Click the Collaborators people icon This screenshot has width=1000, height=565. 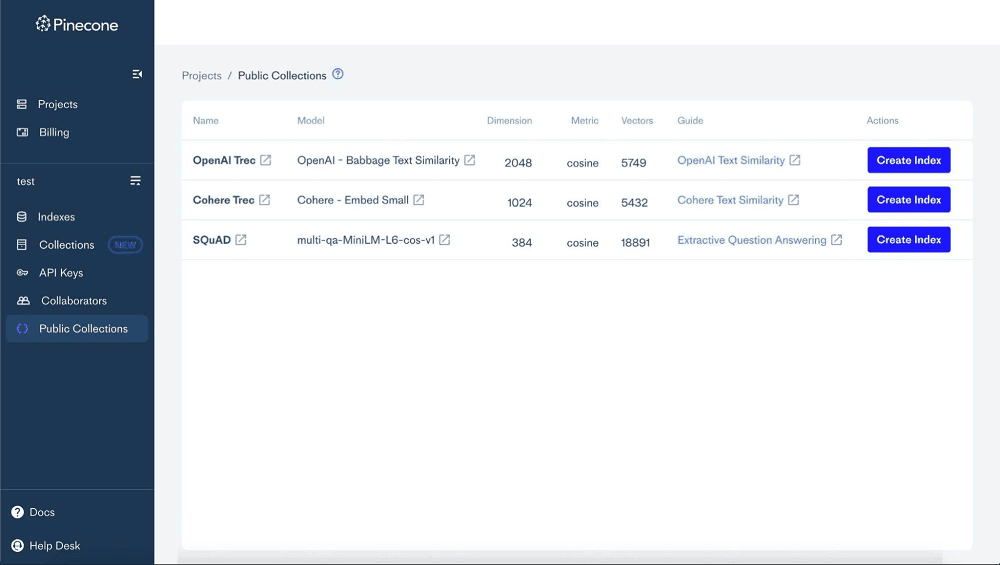tap(23, 300)
